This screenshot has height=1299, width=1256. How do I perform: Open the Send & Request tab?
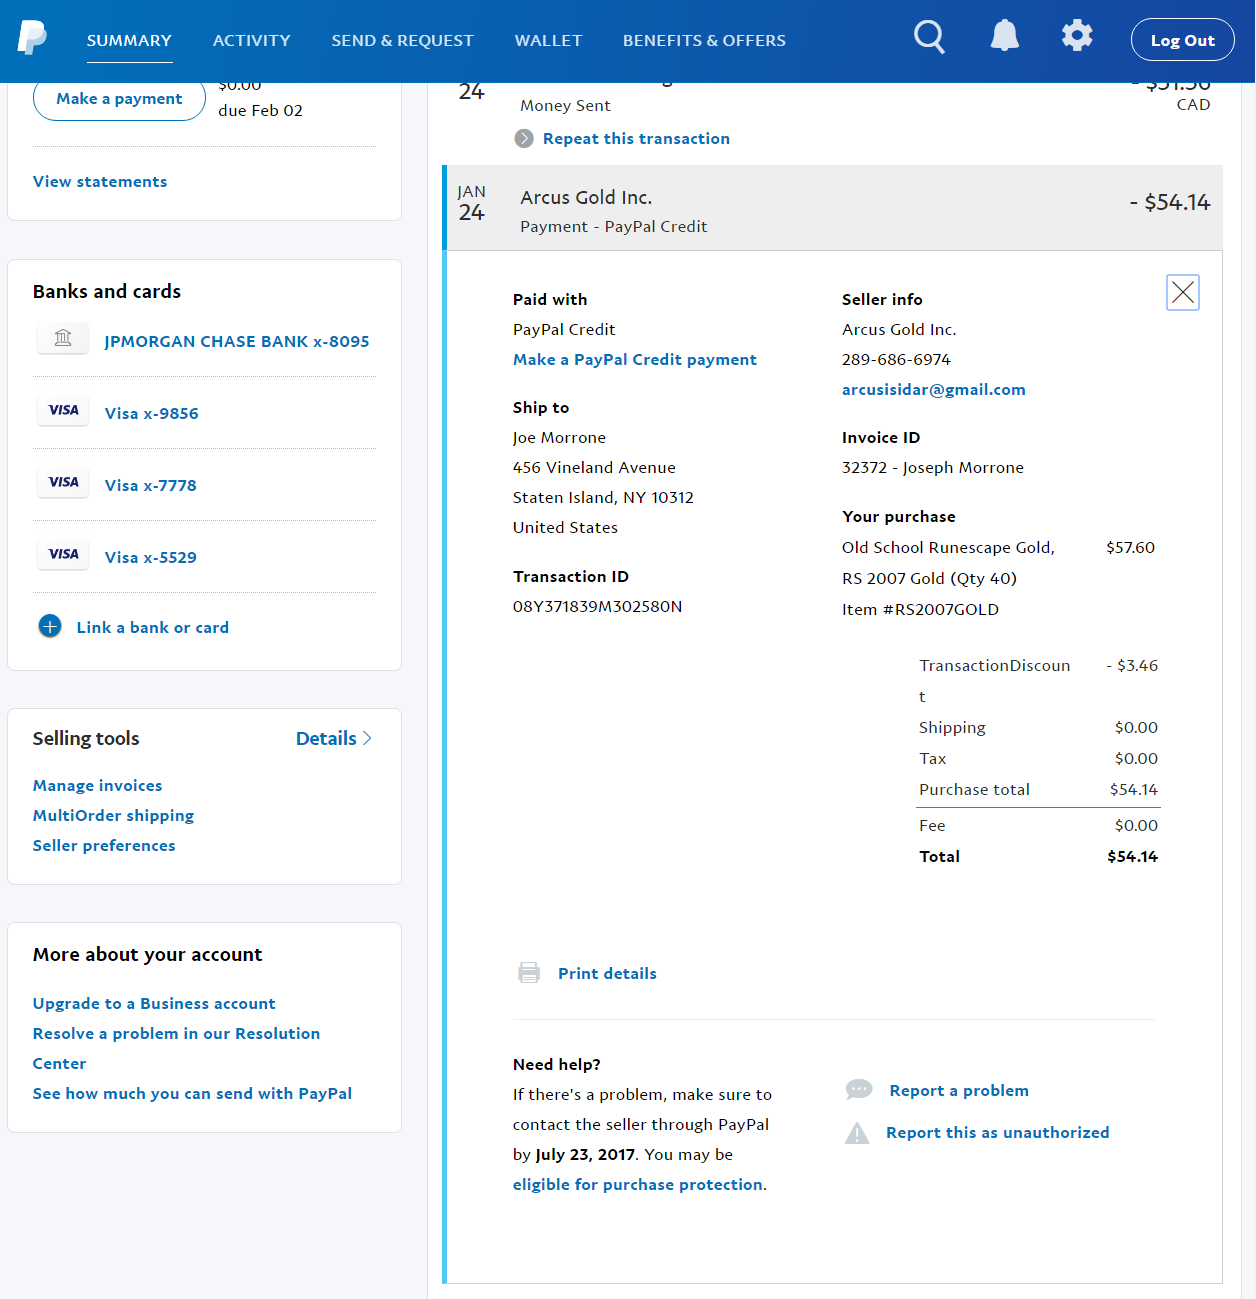402,41
